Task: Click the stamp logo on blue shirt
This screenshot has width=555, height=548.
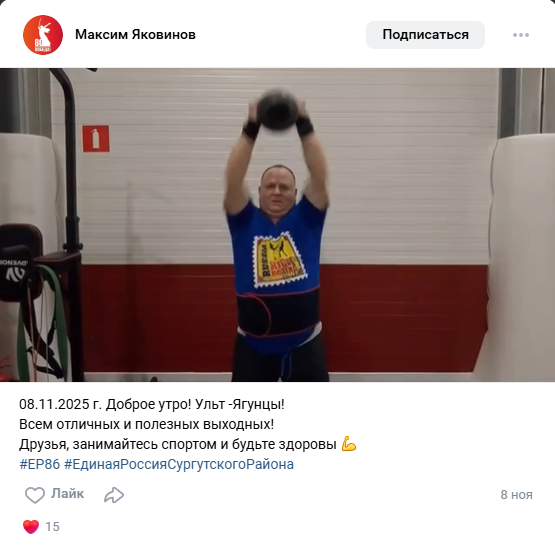Action: pos(279,259)
